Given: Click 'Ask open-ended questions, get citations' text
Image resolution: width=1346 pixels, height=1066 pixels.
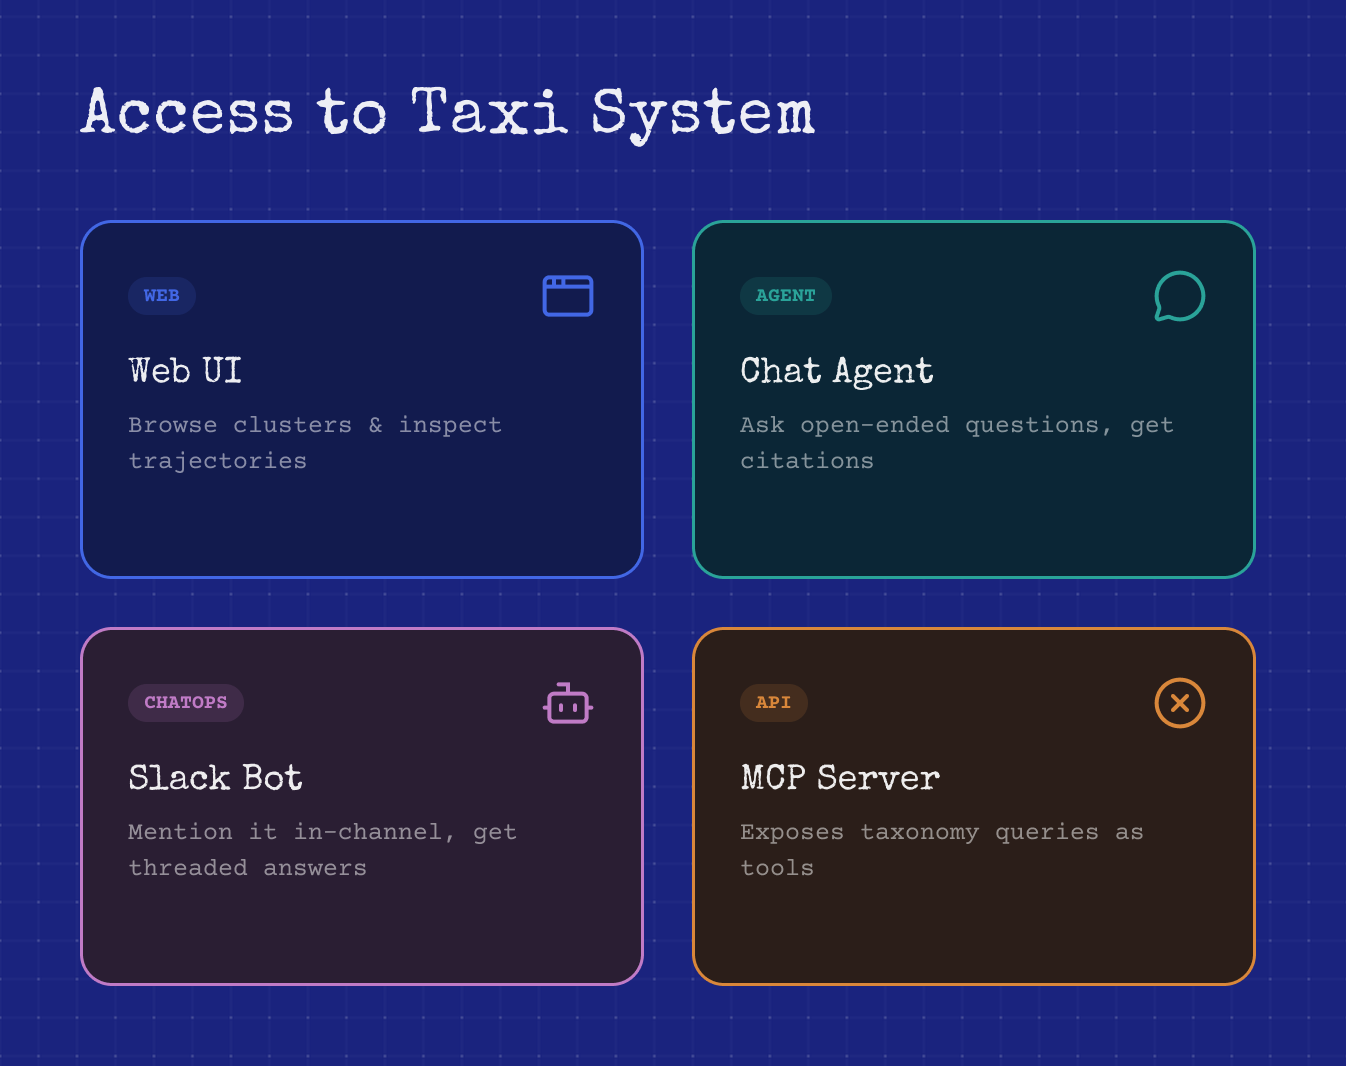Looking at the screenshot, I should (957, 443).
